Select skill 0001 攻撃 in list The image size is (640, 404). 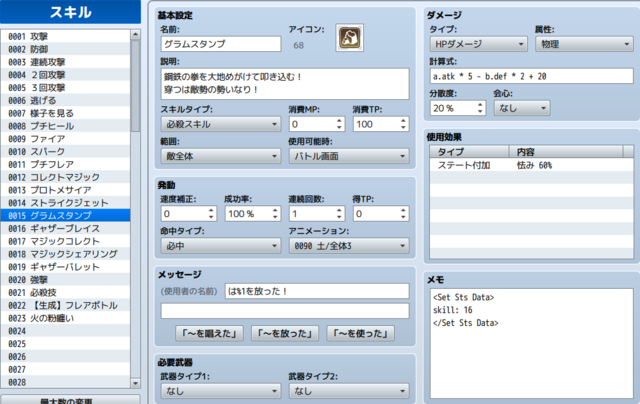coord(65,36)
